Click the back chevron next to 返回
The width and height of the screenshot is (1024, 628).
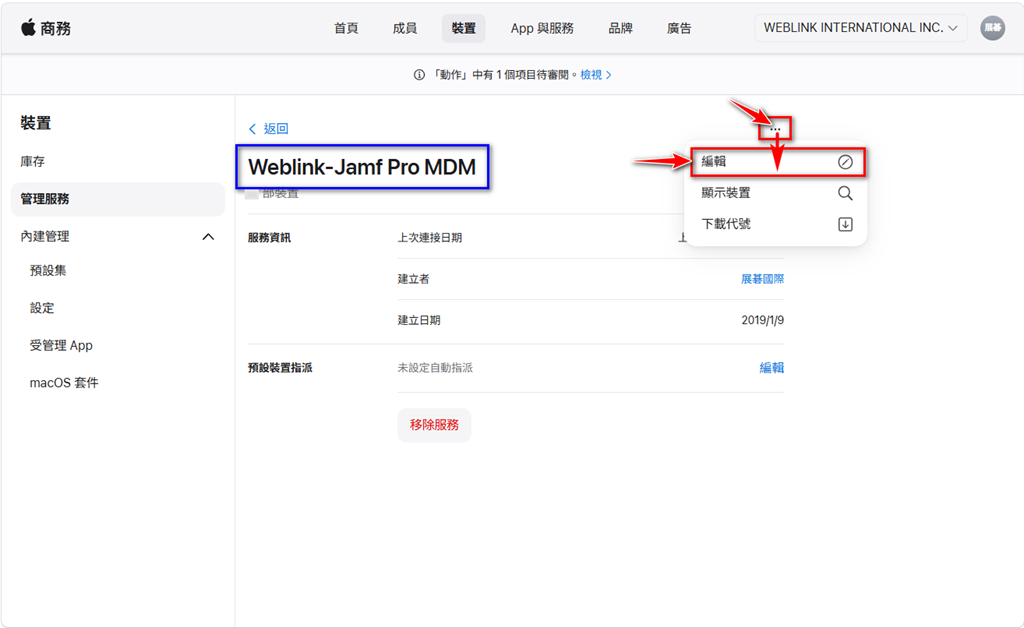pos(252,129)
